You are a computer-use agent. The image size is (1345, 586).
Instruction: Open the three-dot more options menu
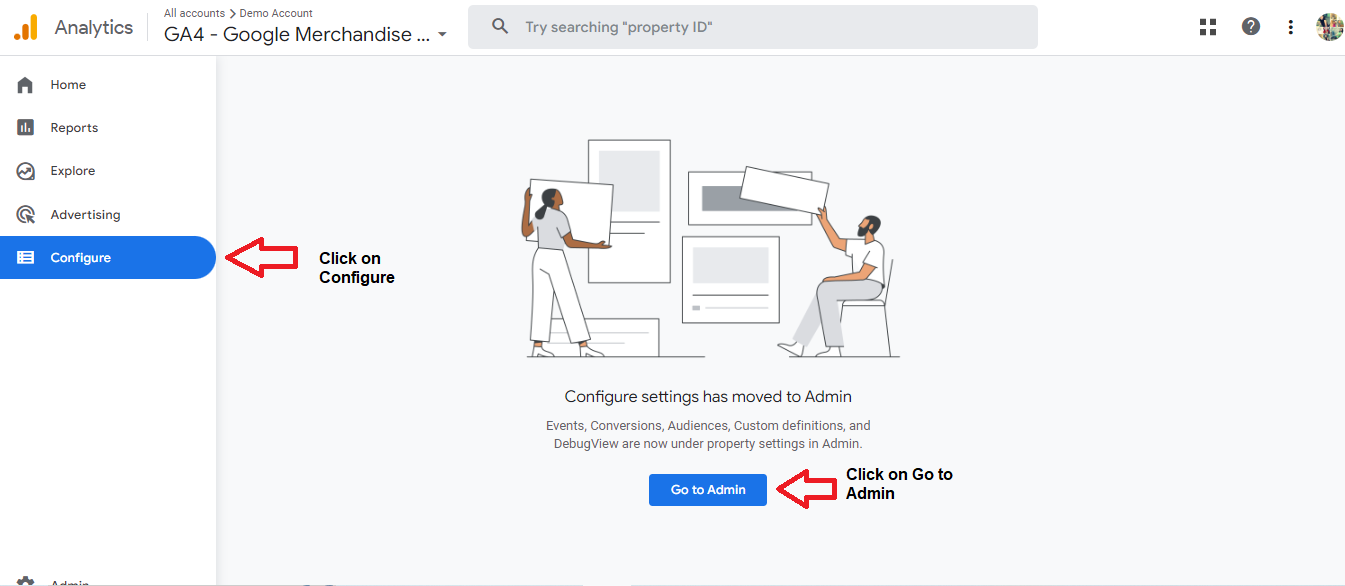pos(1291,27)
